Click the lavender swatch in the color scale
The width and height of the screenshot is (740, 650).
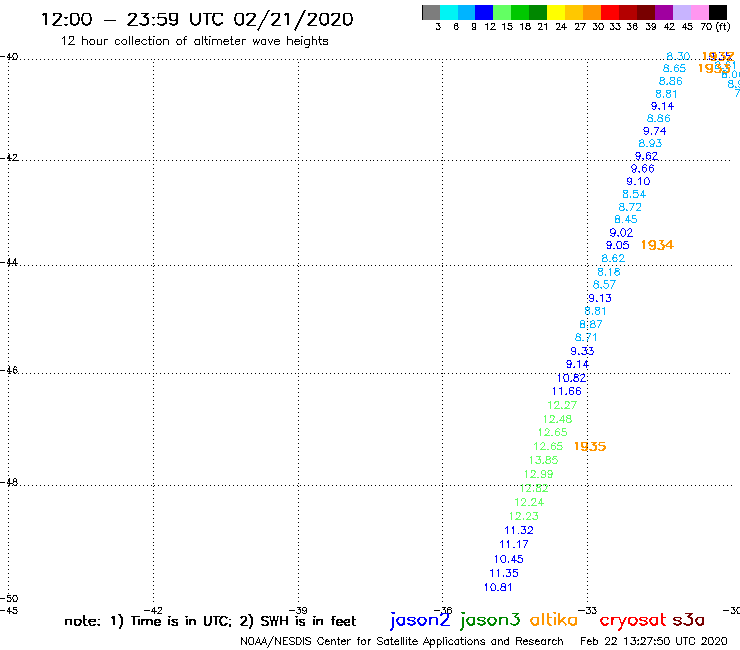click(x=682, y=12)
